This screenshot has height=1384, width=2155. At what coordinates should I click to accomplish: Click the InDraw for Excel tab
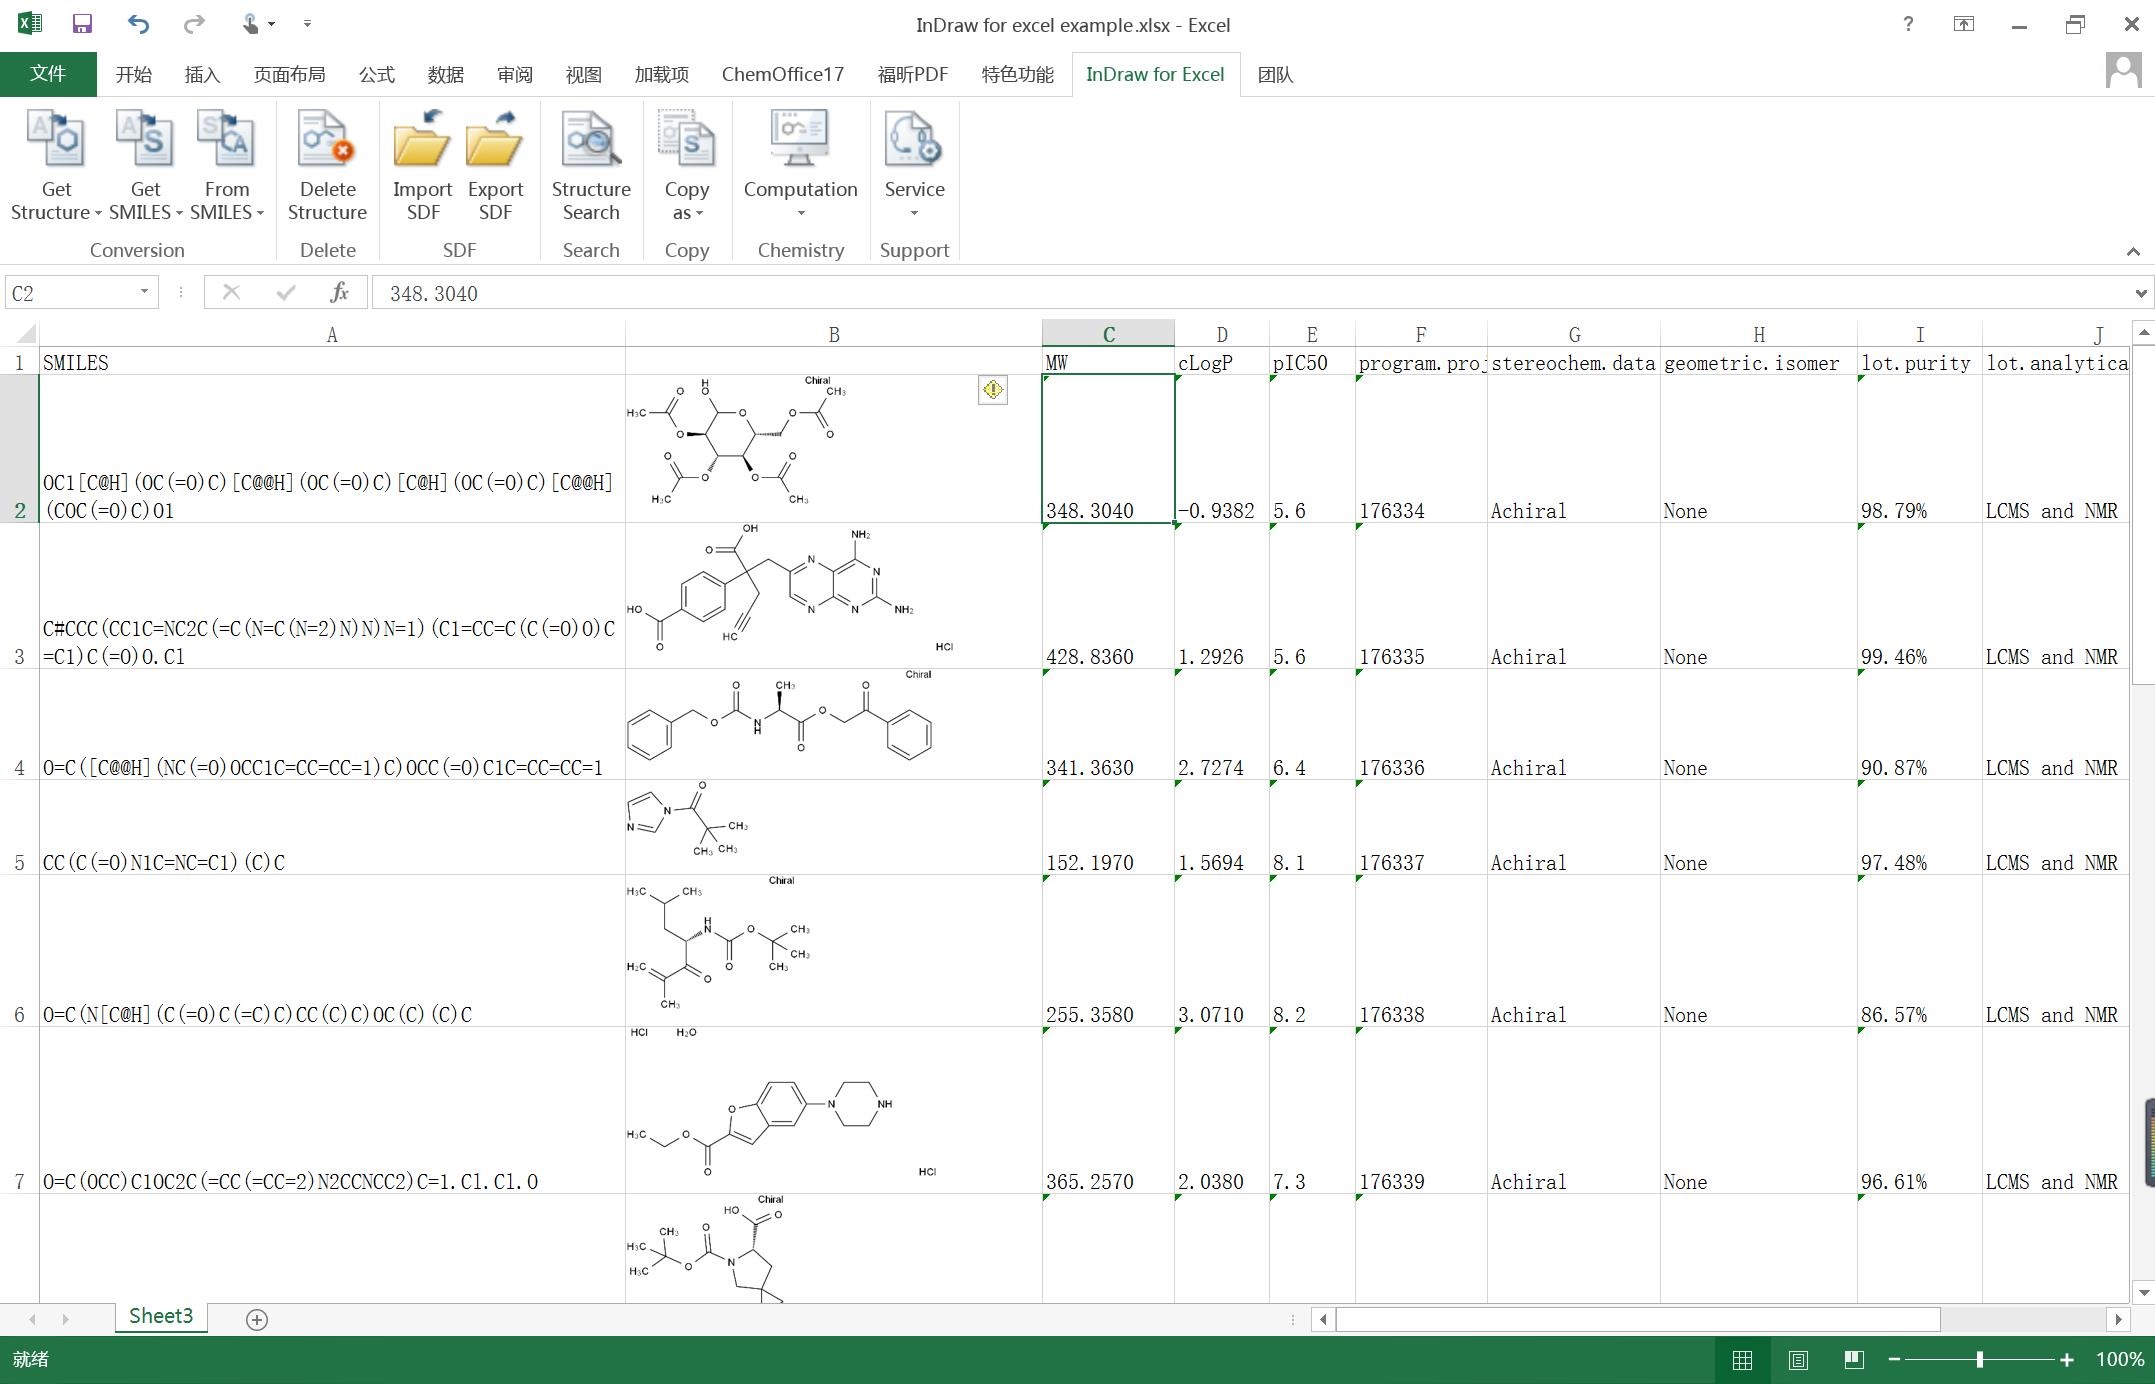pos(1154,74)
